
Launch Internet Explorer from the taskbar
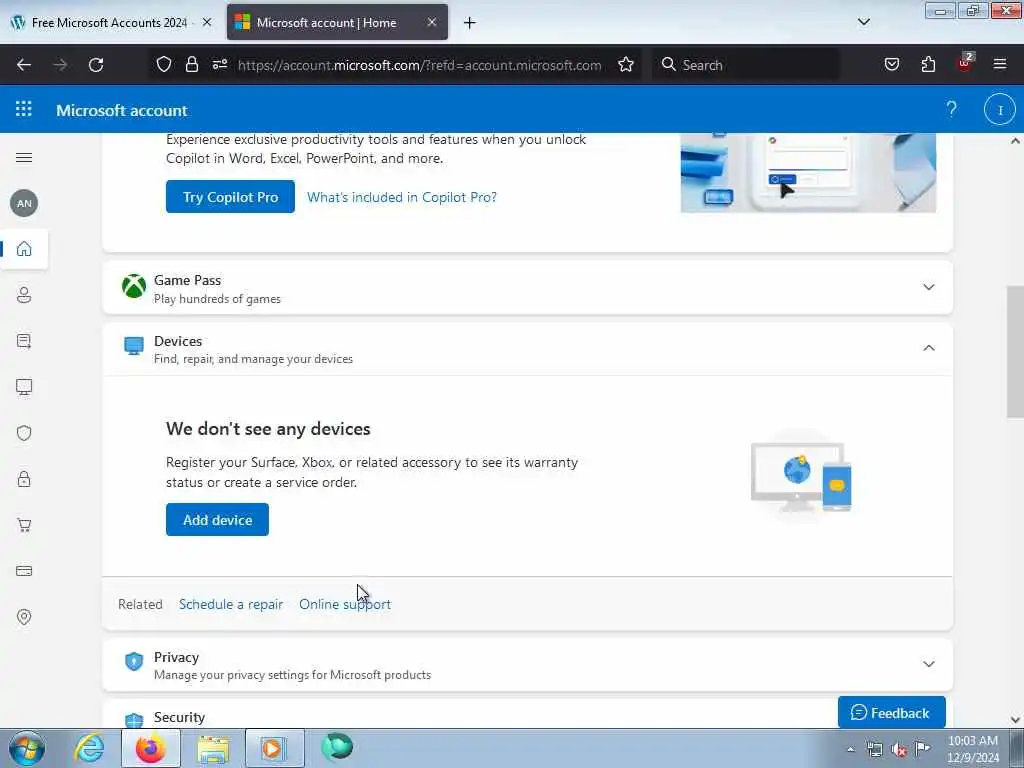click(89, 748)
